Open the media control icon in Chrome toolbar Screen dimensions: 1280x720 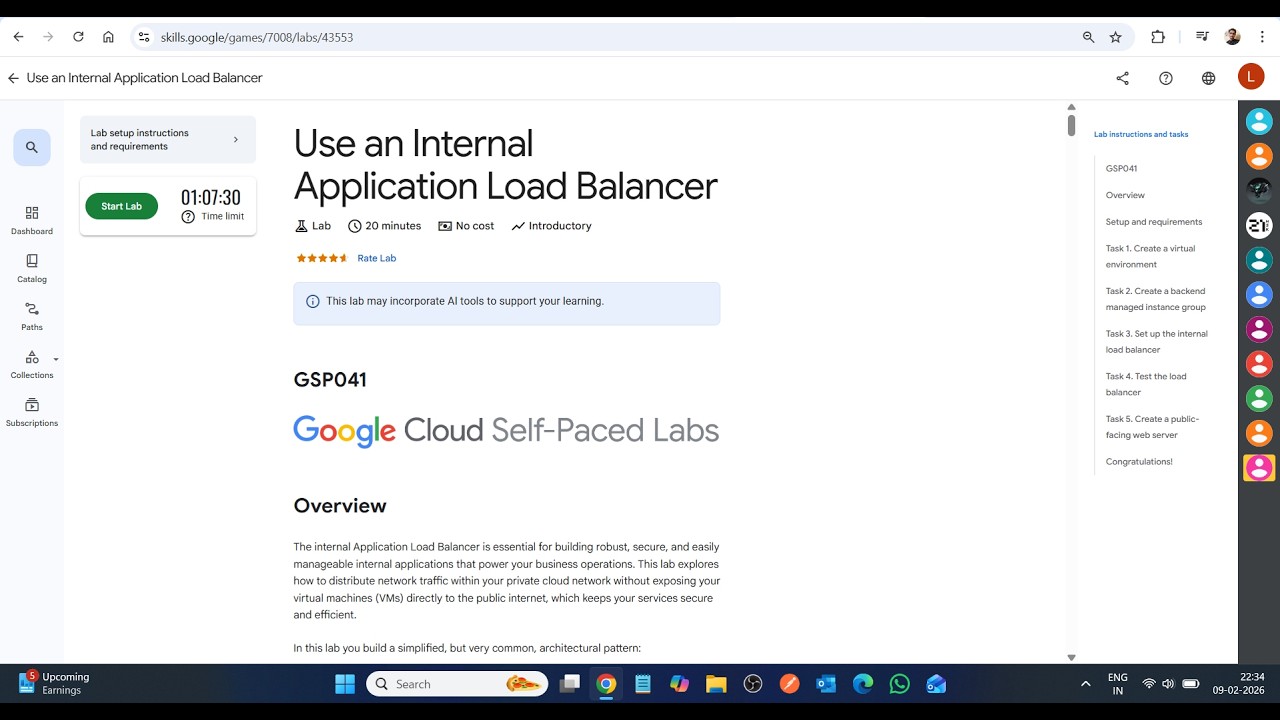[x=1201, y=37]
